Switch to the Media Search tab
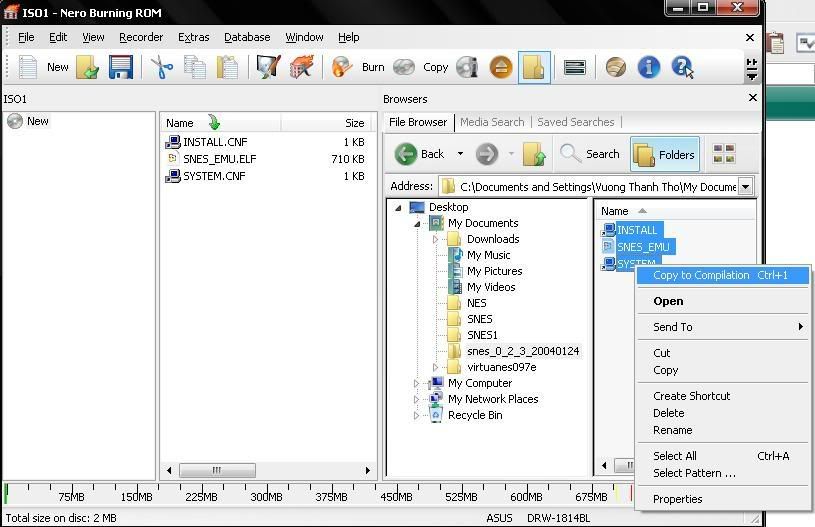Image resolution: width=815 pixels, height=527 pixels. (x=492, y=122)
